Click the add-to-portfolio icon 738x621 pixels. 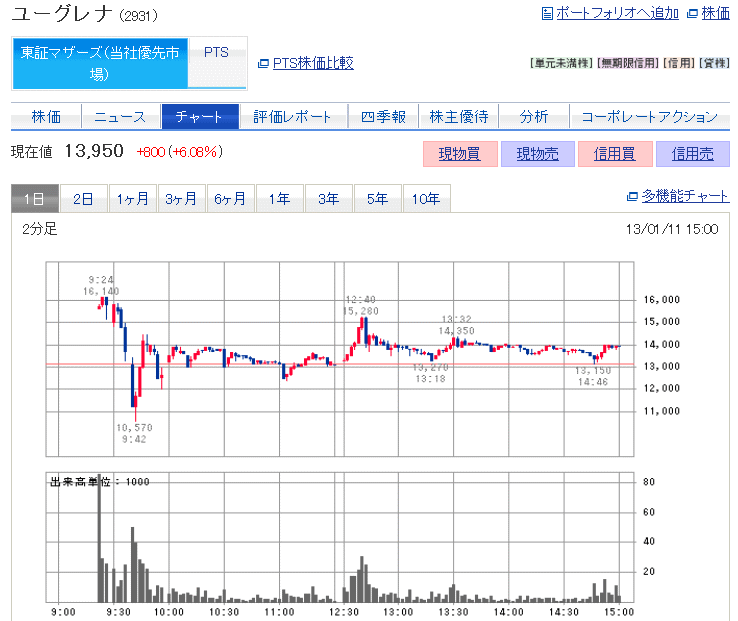(546, 14)
